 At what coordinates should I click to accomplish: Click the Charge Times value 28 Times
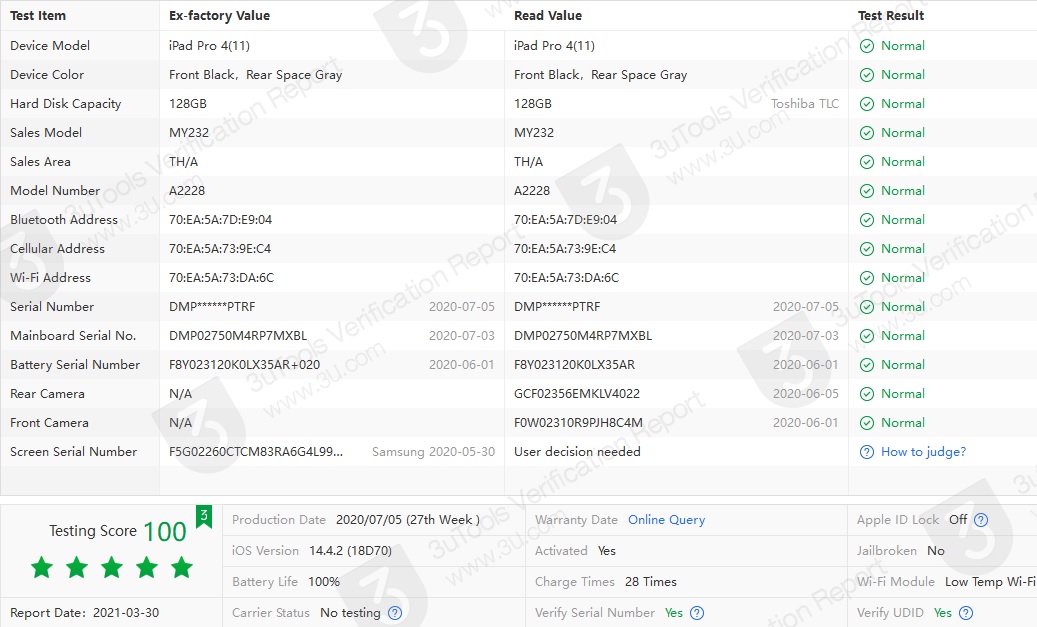point(651,582)
